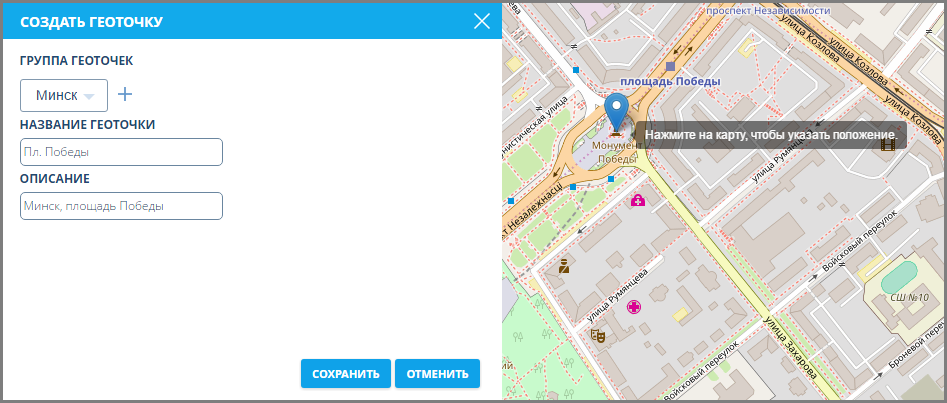Select the cinema film icon on the map

pyautogui.click(x=887, y=144)
